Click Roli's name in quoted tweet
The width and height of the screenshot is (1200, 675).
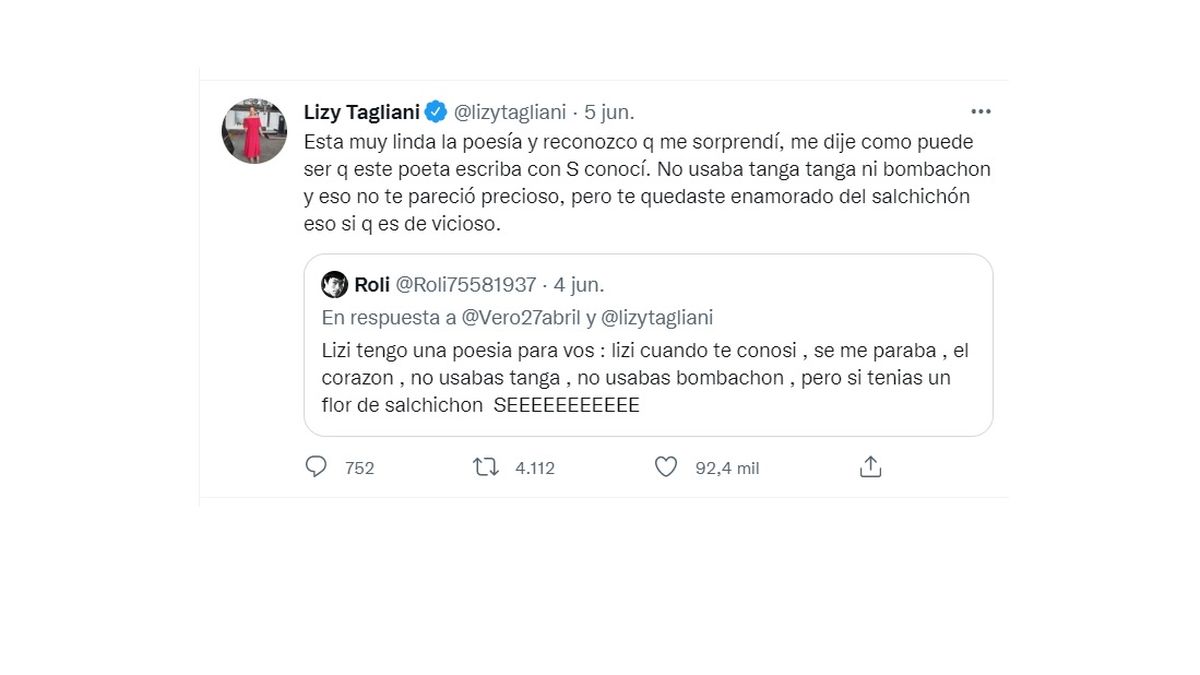(372, 285)
